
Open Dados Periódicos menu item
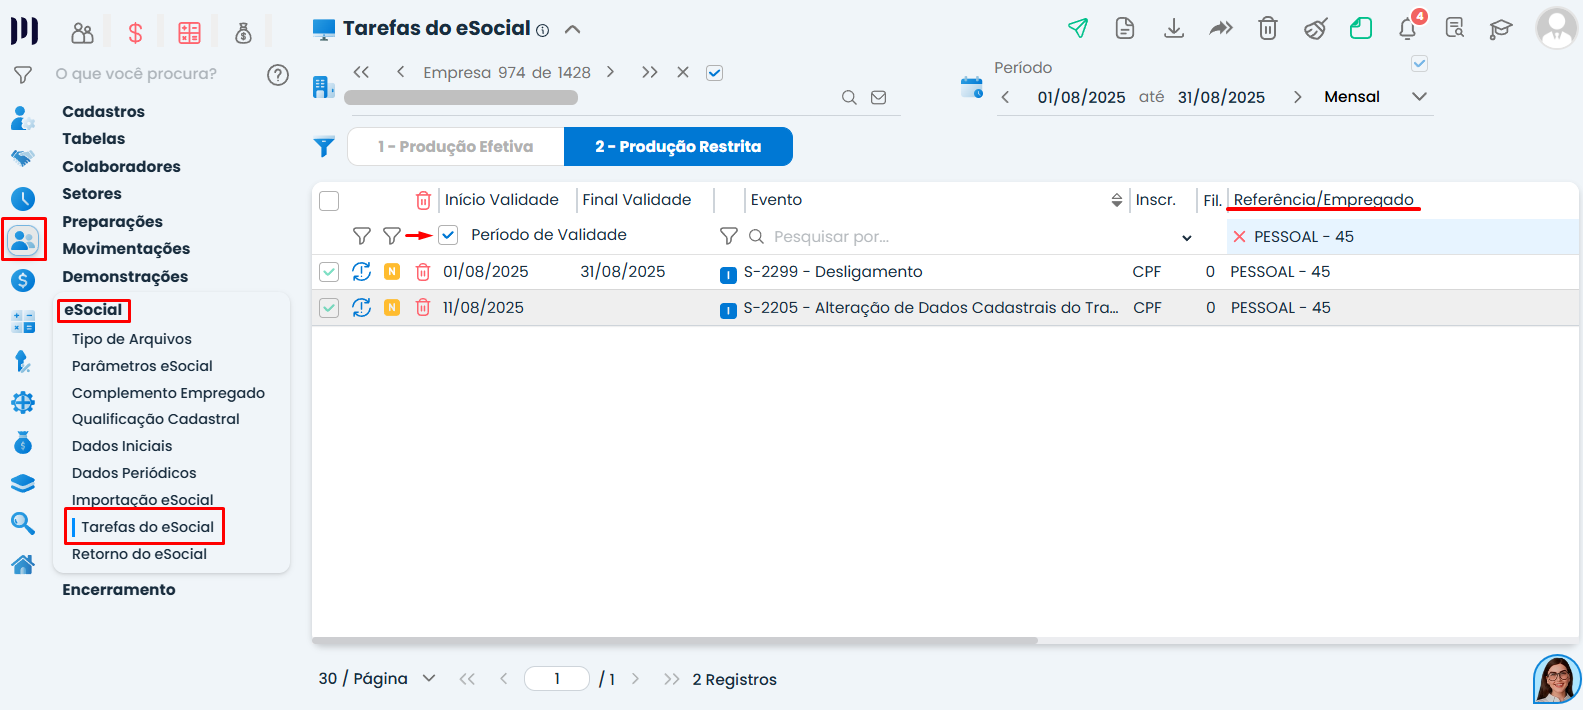point(134,473)
